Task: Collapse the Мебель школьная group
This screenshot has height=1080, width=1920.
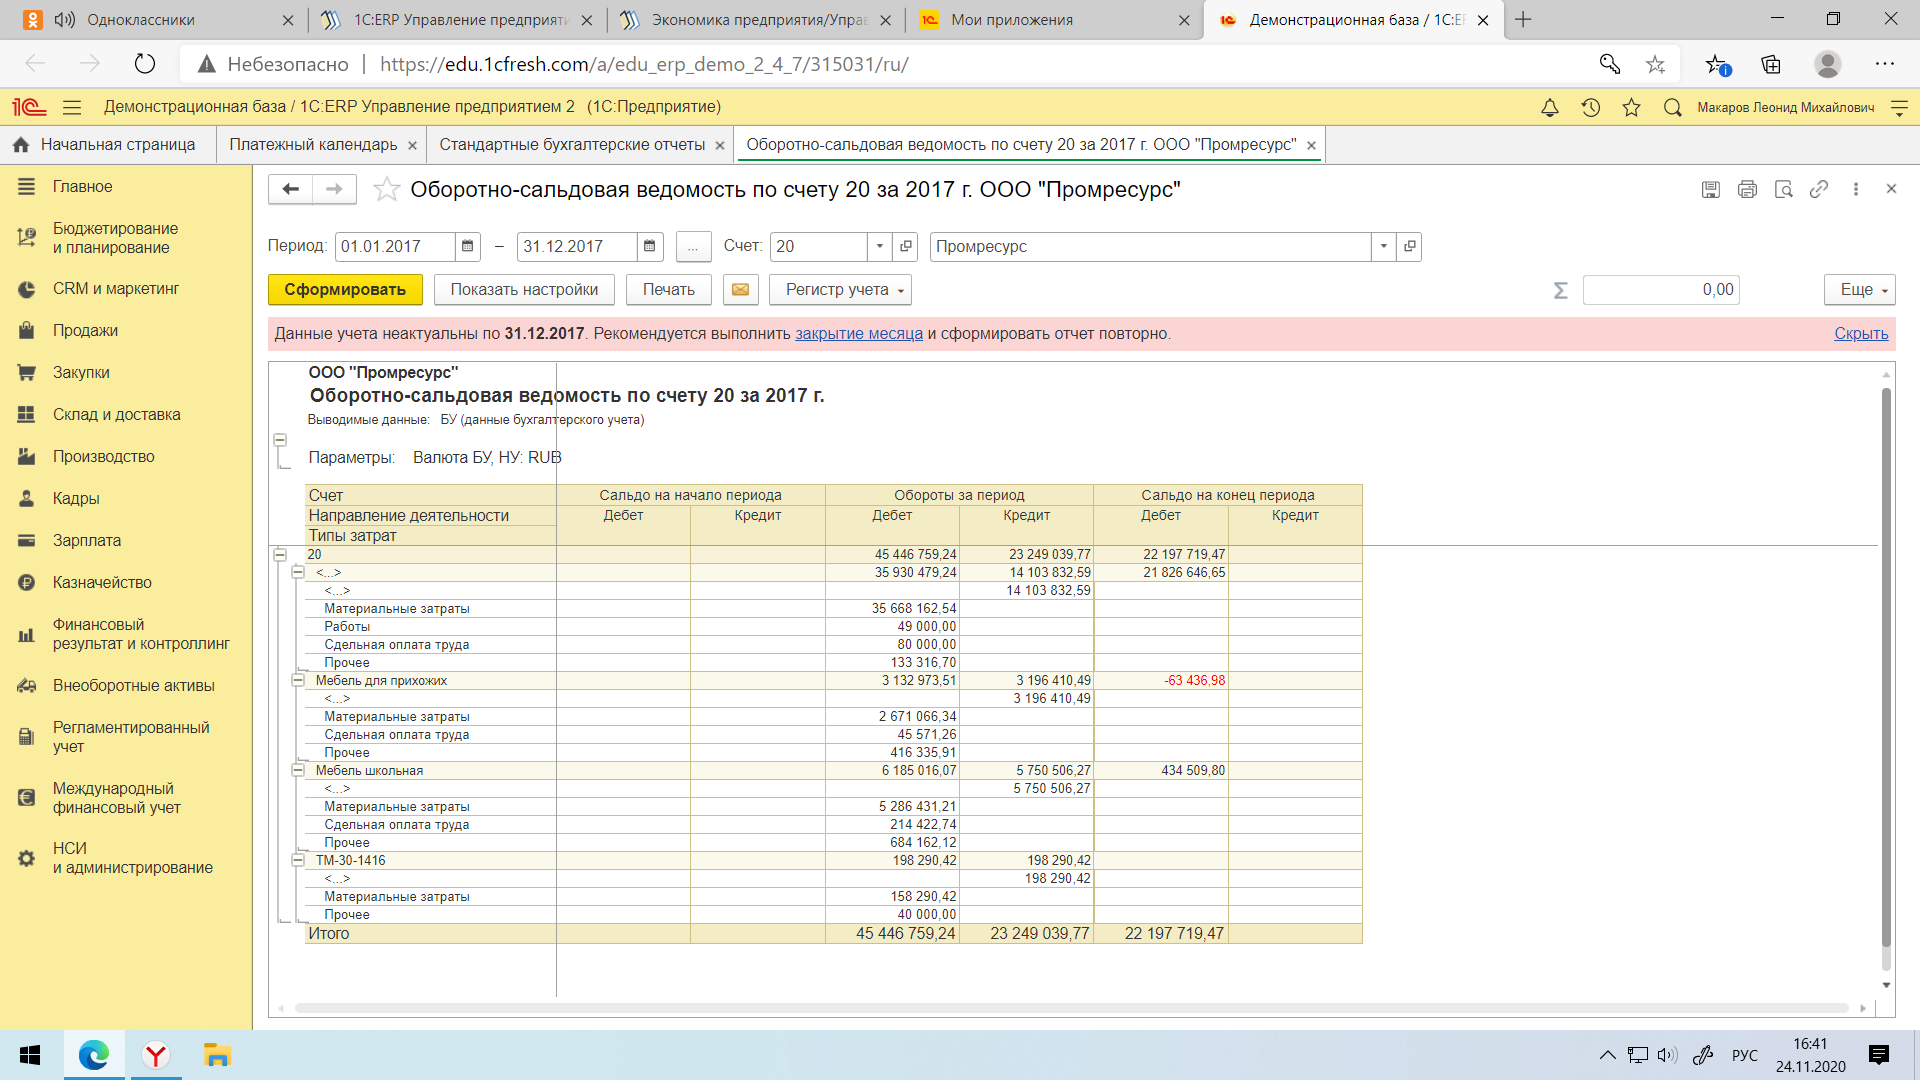Action: coord(297,770)
